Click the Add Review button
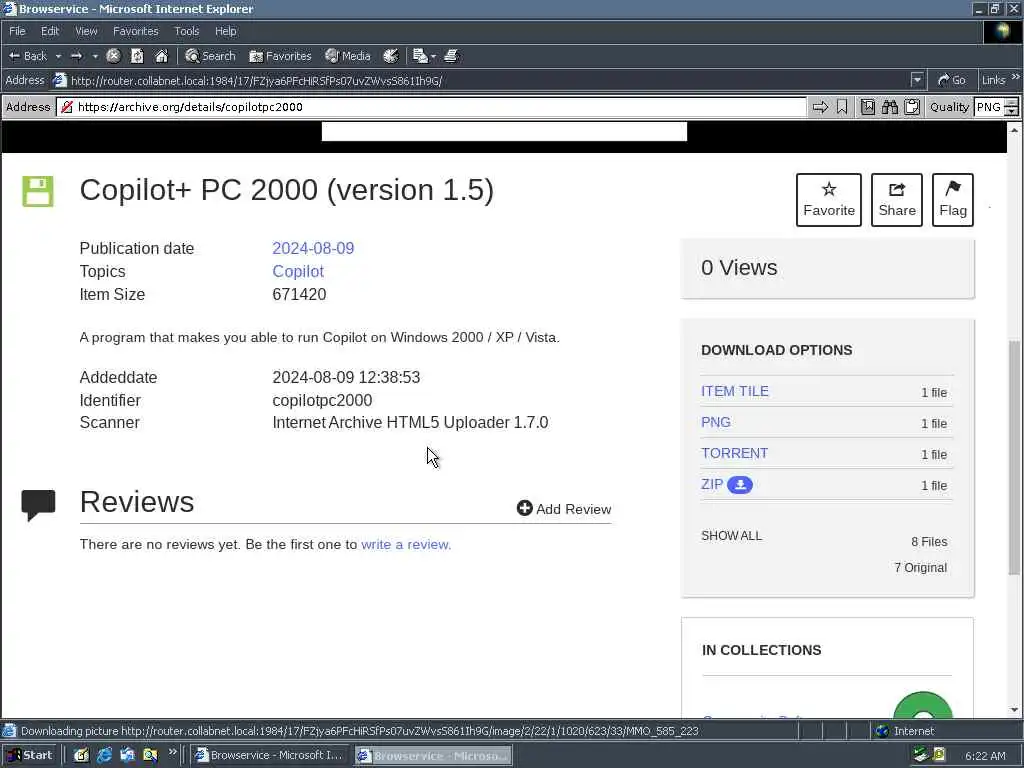 [564, 509]
